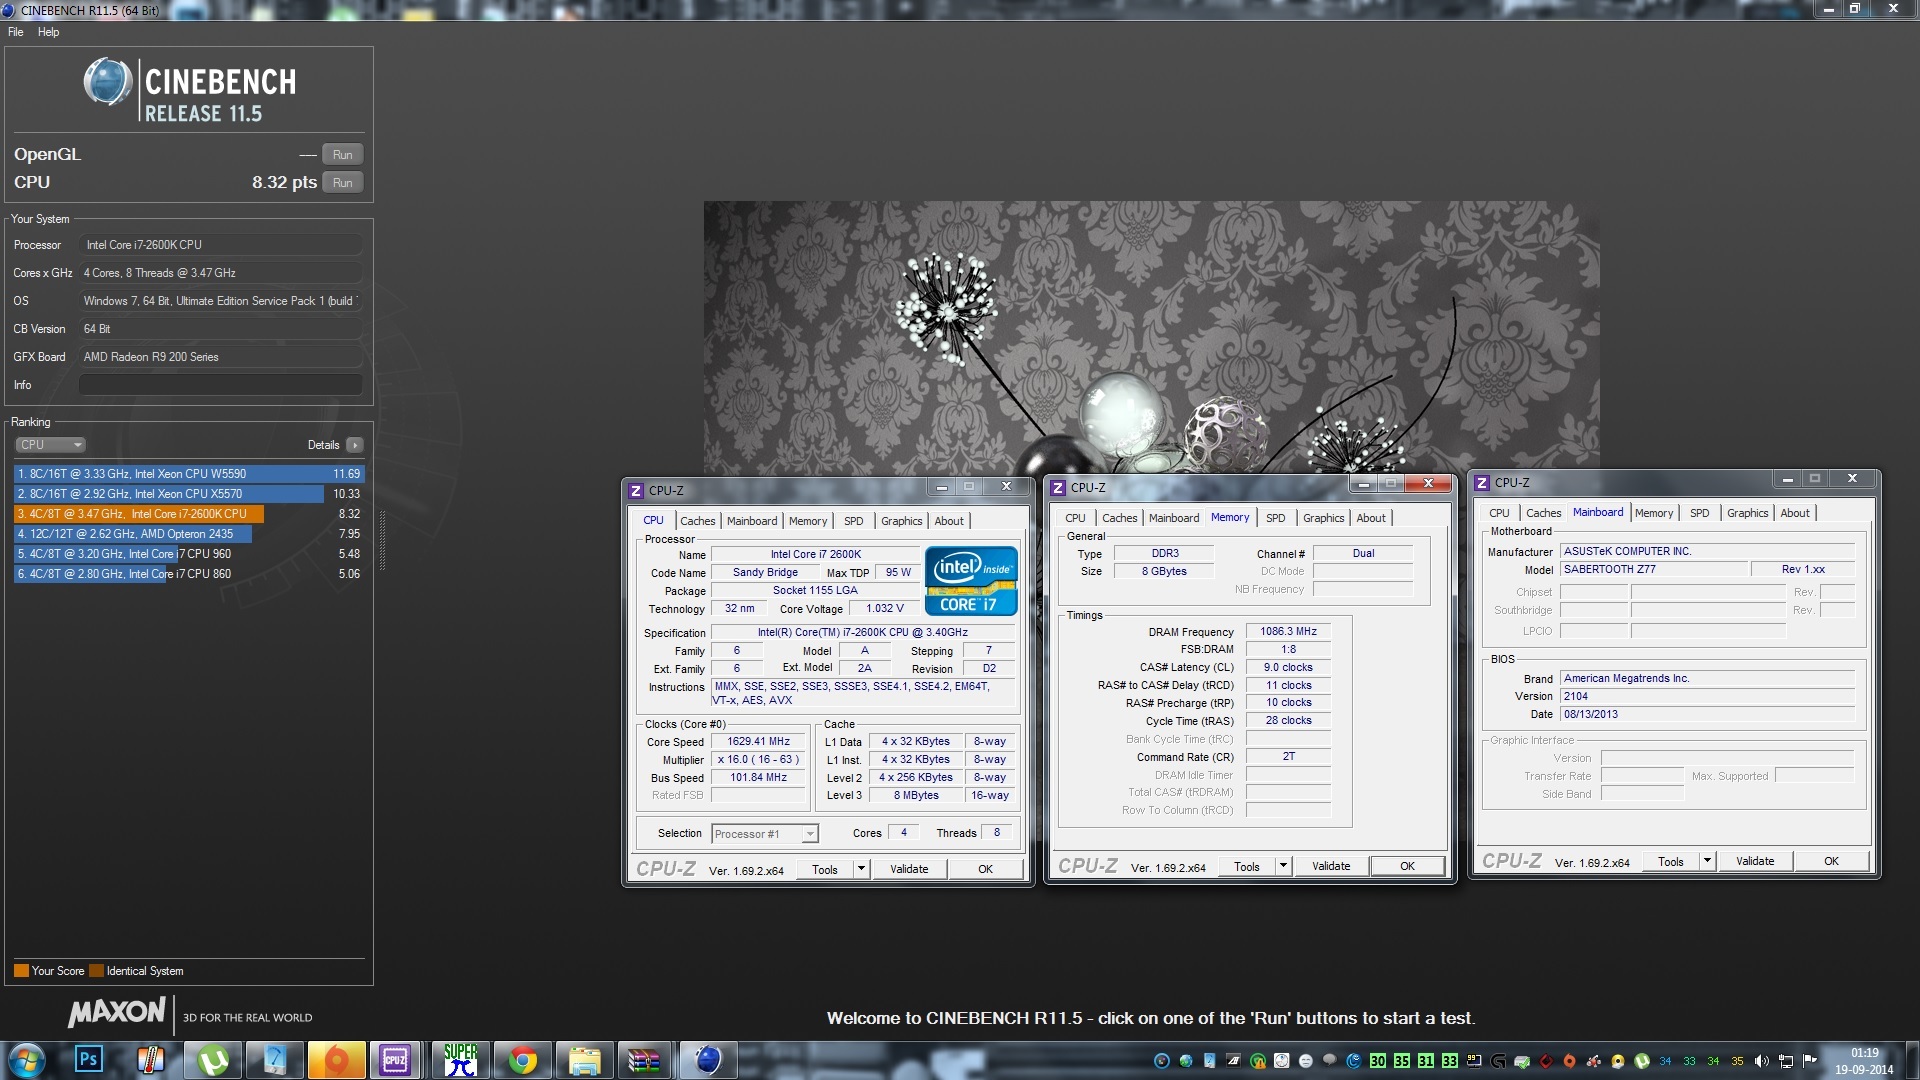Launch Google Chrome from the taskbar
This screenshot has height=1080, width=1920.
[522, 1059]
